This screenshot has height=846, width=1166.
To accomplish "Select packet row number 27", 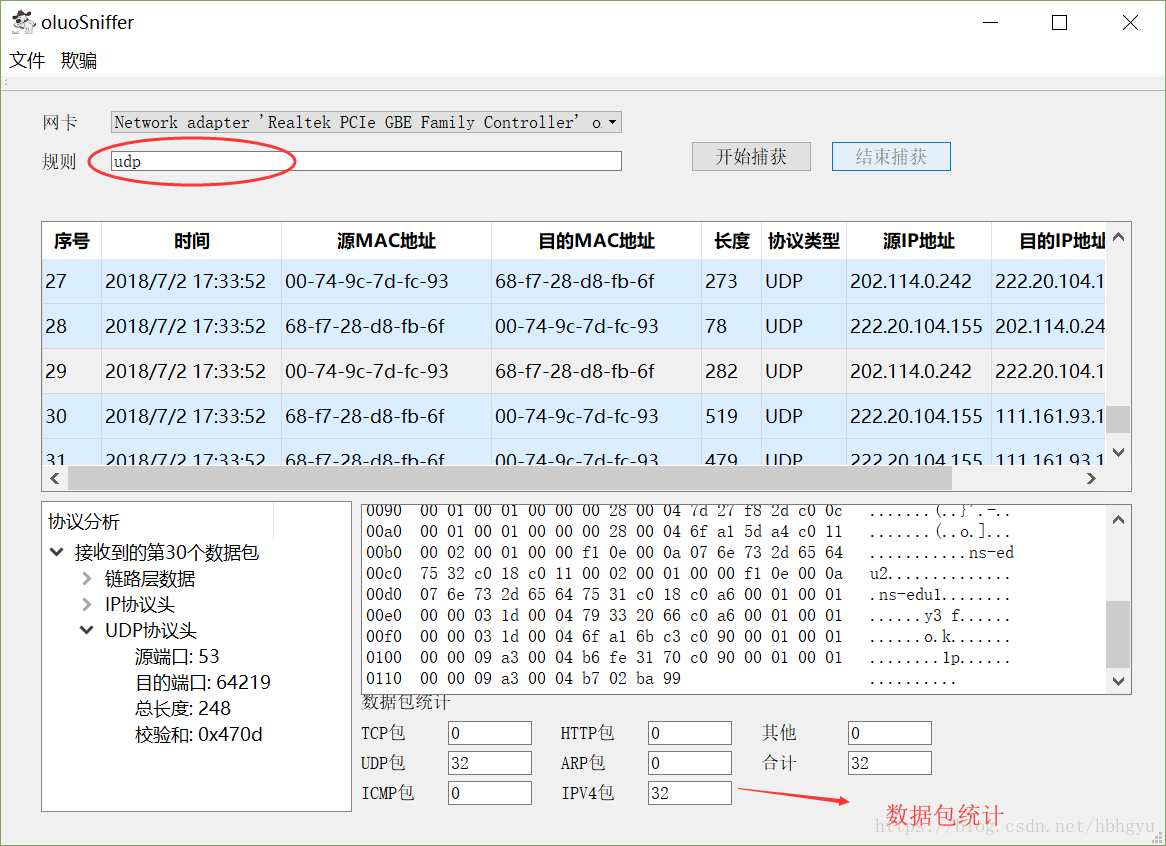I will point(573,281).
